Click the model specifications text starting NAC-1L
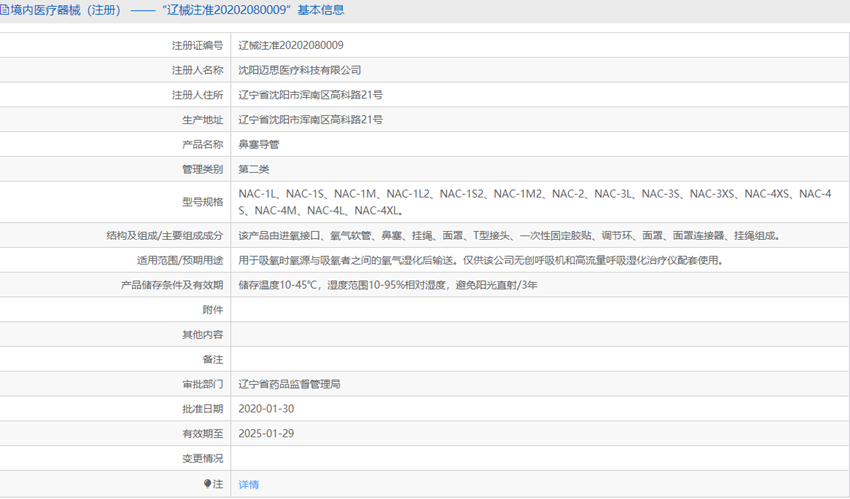The image size is (850, 499). pyautogui.click(x=535, y=202)
